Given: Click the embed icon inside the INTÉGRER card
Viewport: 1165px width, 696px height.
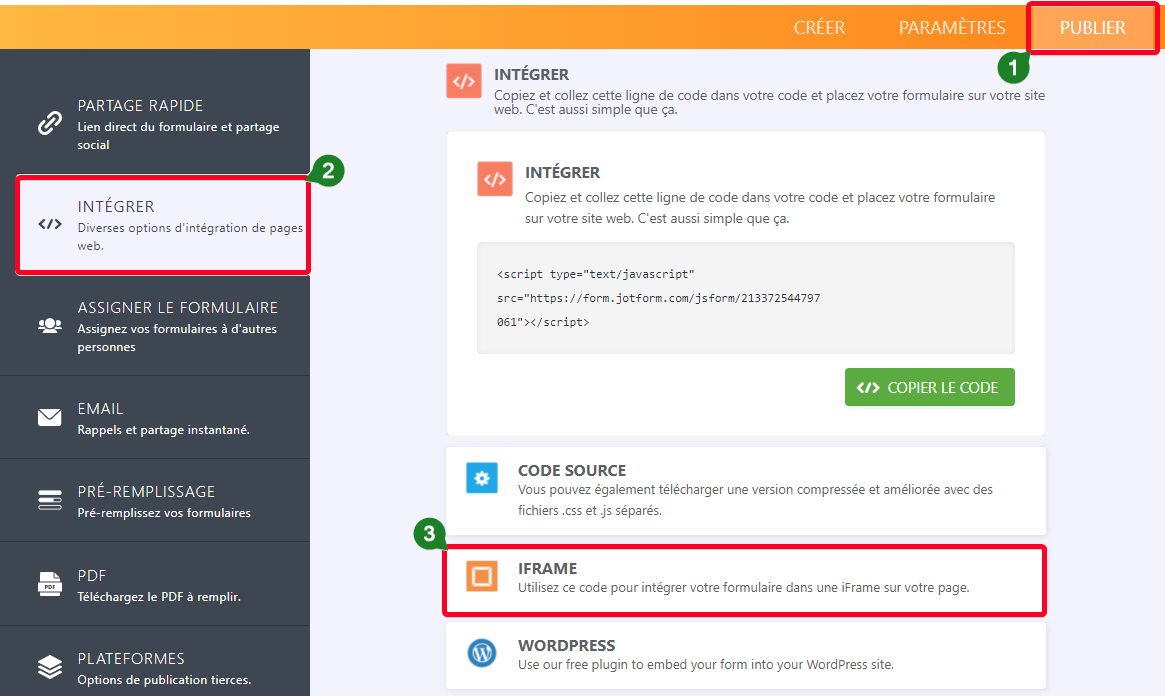Looking at the screenshot, I should pyautogui.click(x=495, y=179).
